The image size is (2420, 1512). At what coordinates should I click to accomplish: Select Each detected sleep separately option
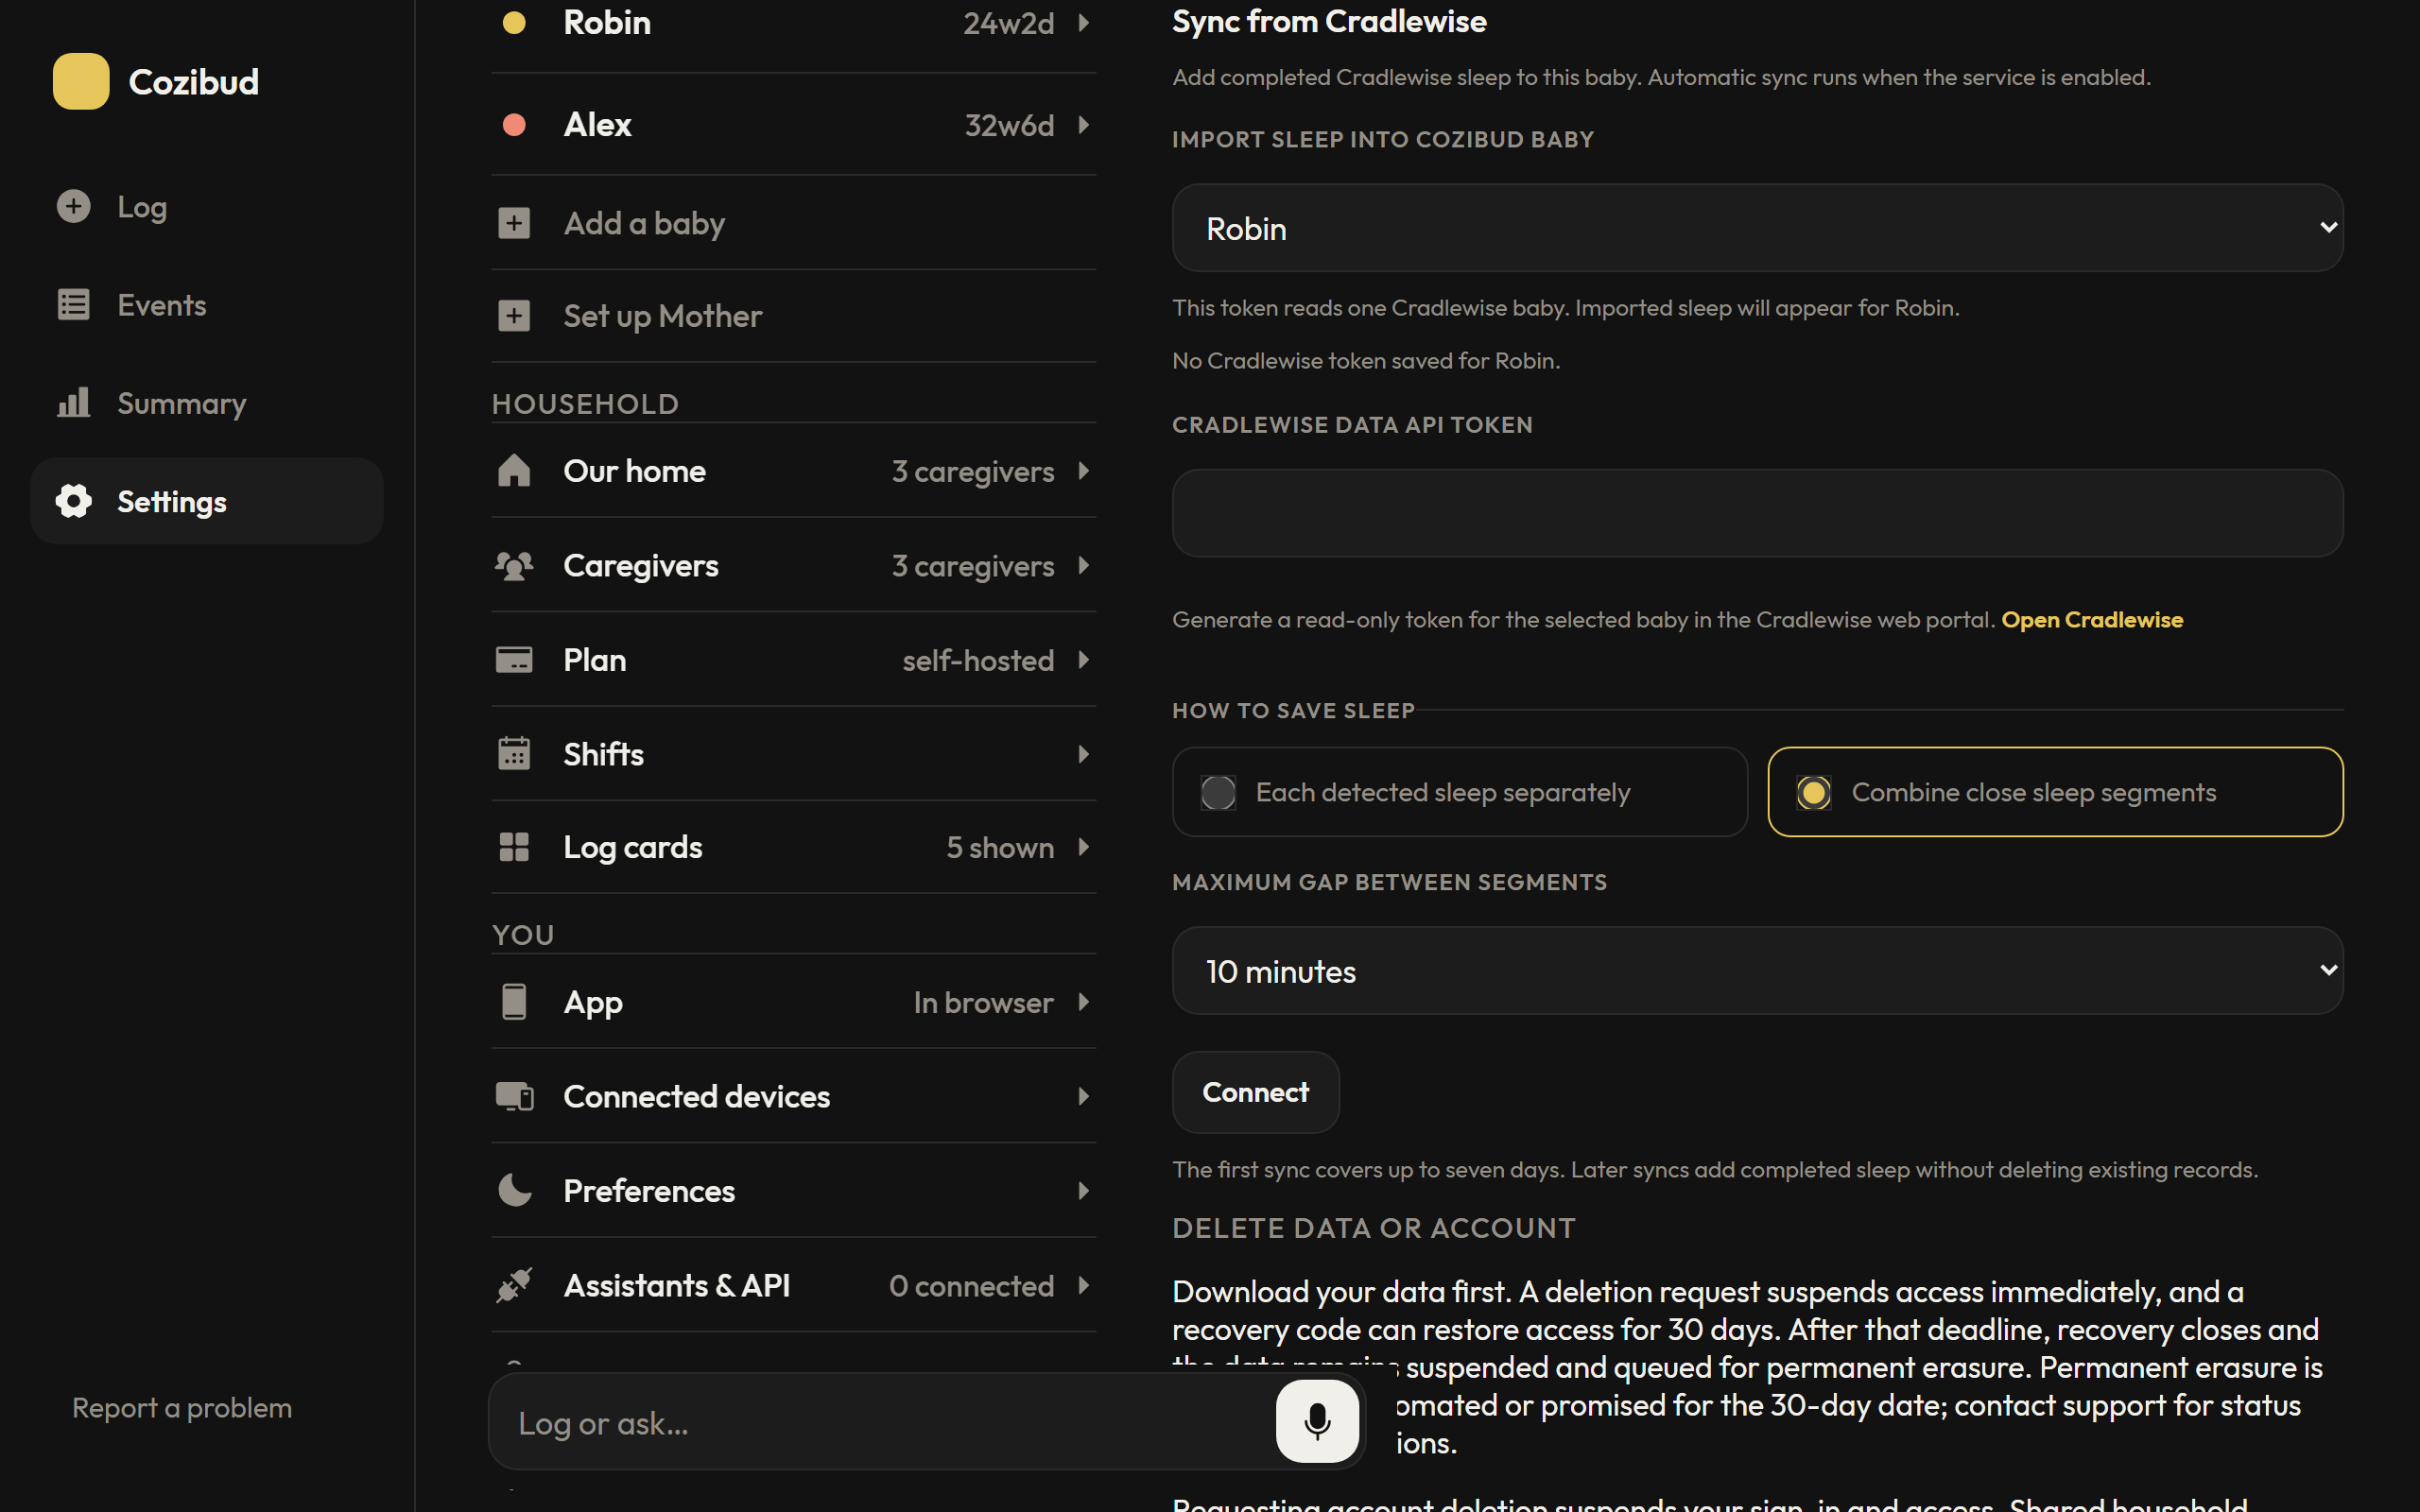[x=1459, y=792]
